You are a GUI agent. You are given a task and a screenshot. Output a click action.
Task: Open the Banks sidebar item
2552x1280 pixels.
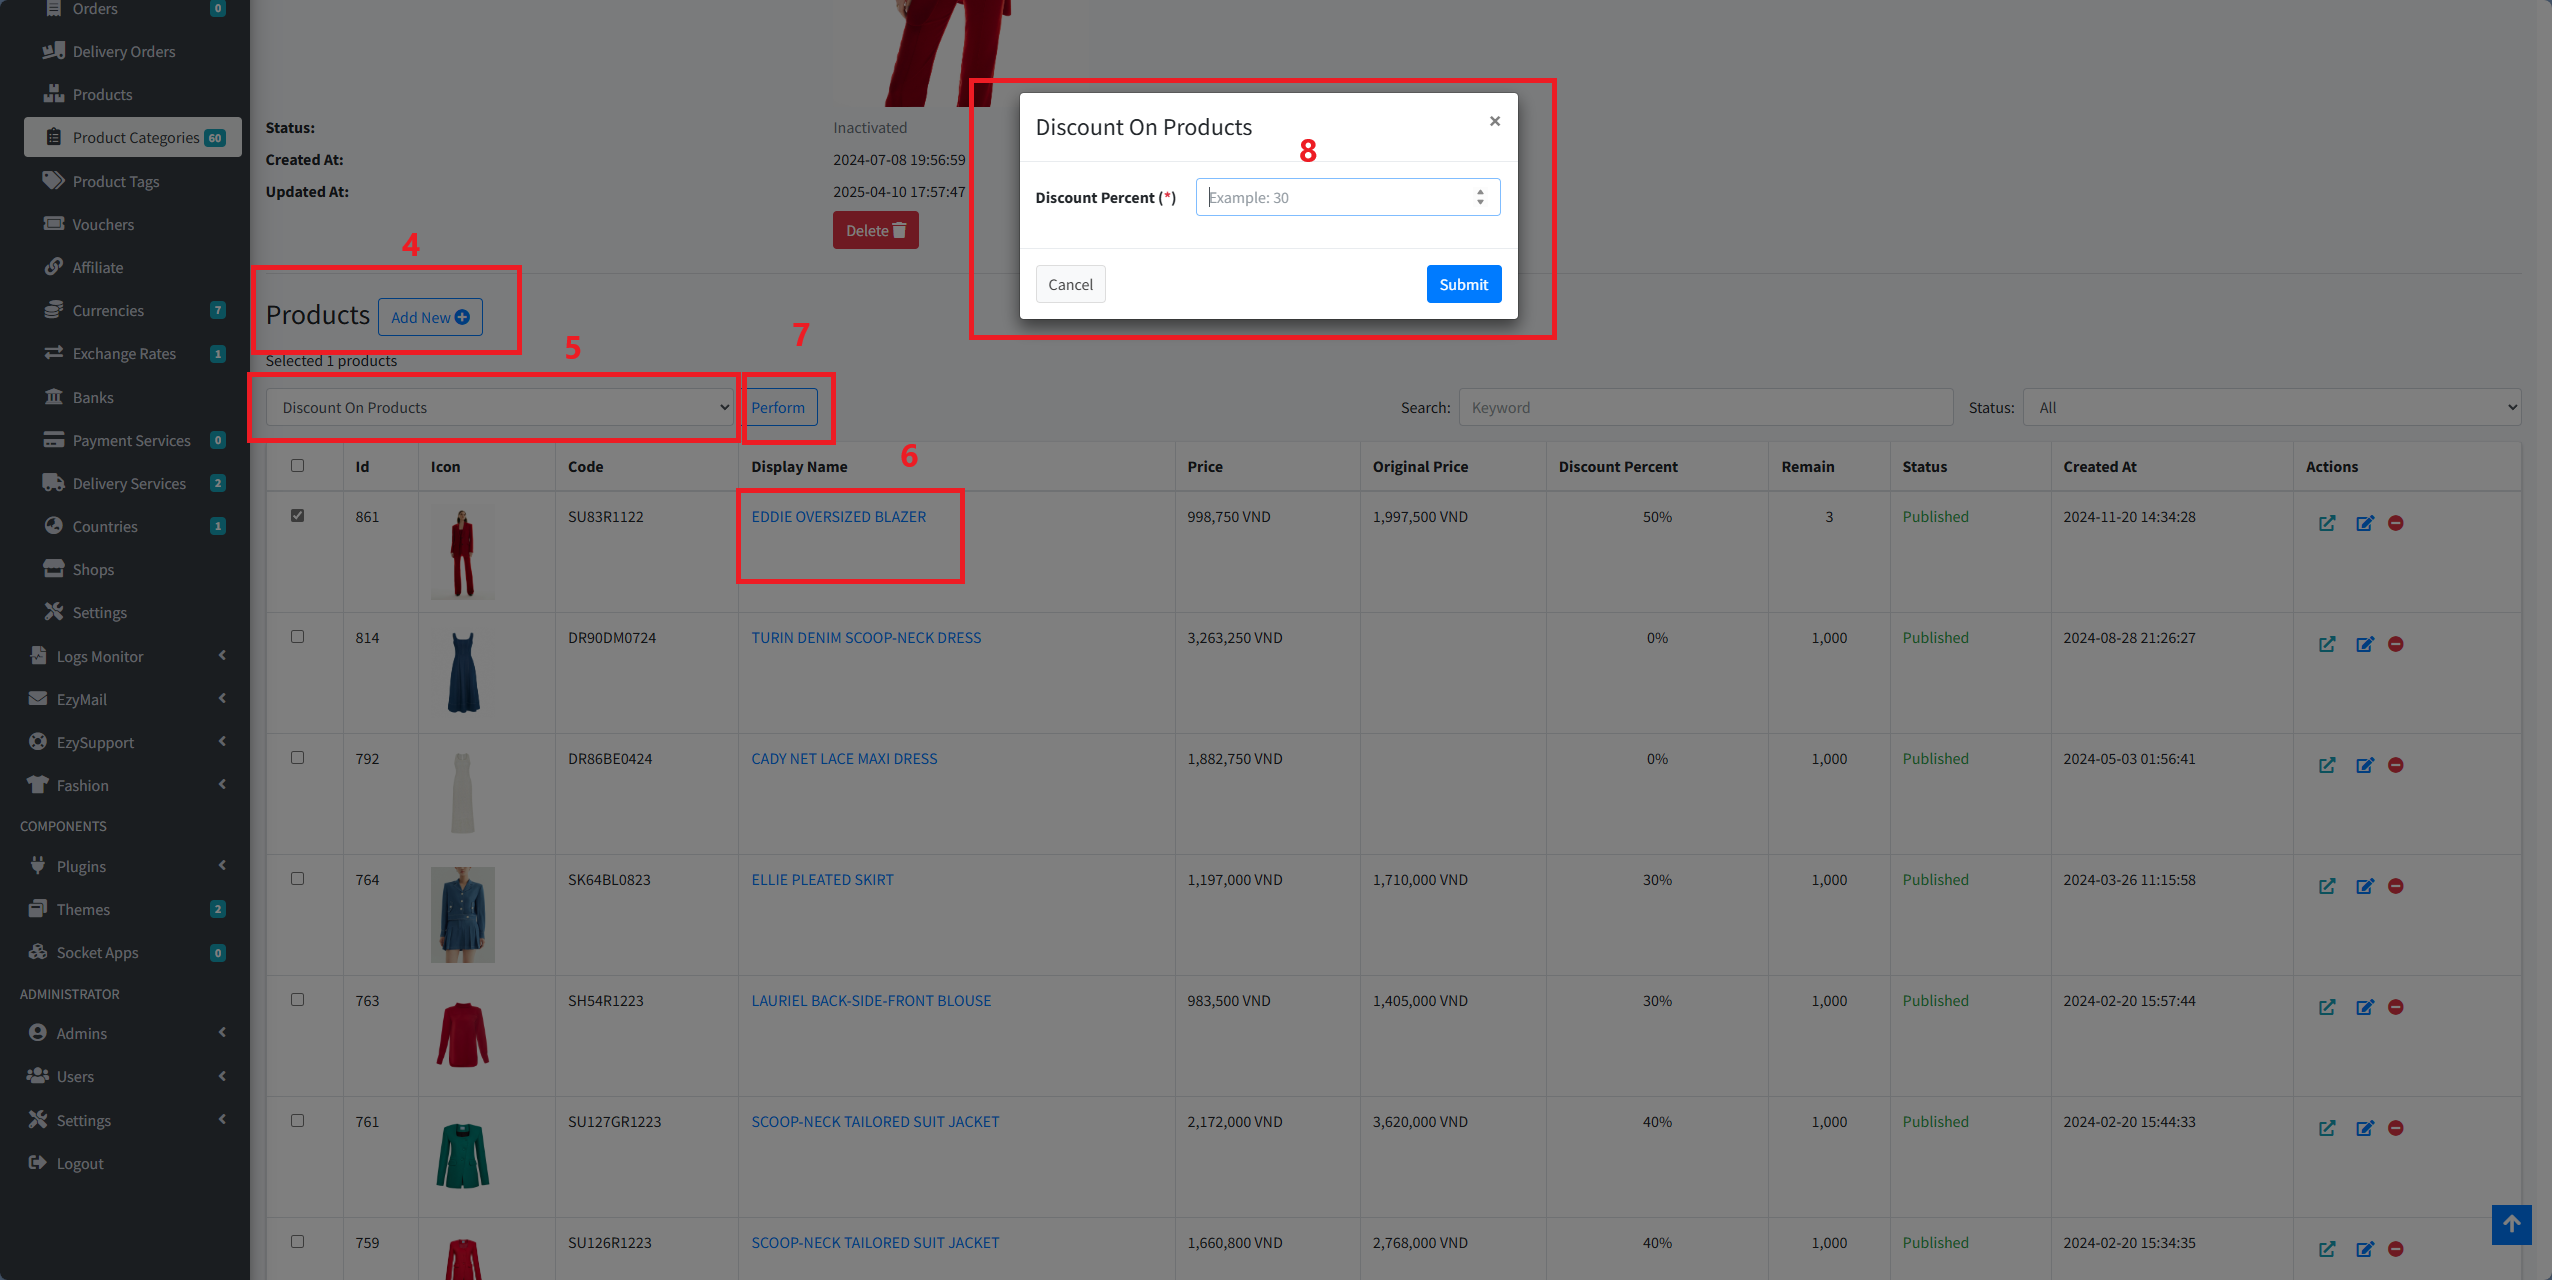pyautogui.click(x=92, y=397)
